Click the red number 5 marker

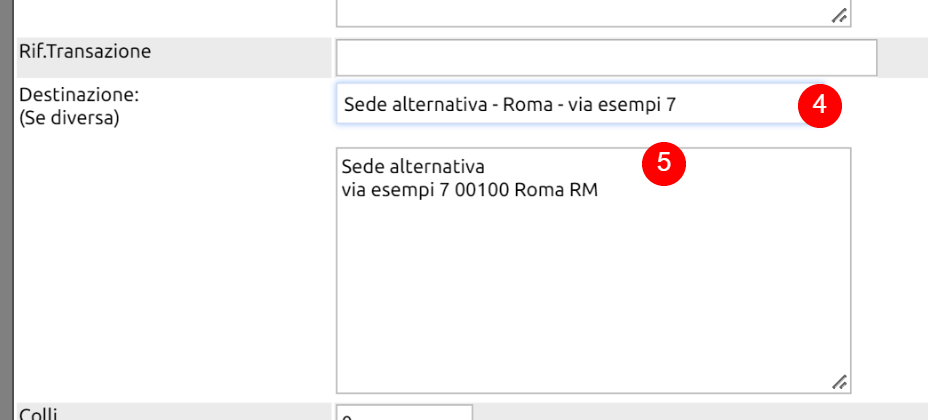click(x=663, y=163)
